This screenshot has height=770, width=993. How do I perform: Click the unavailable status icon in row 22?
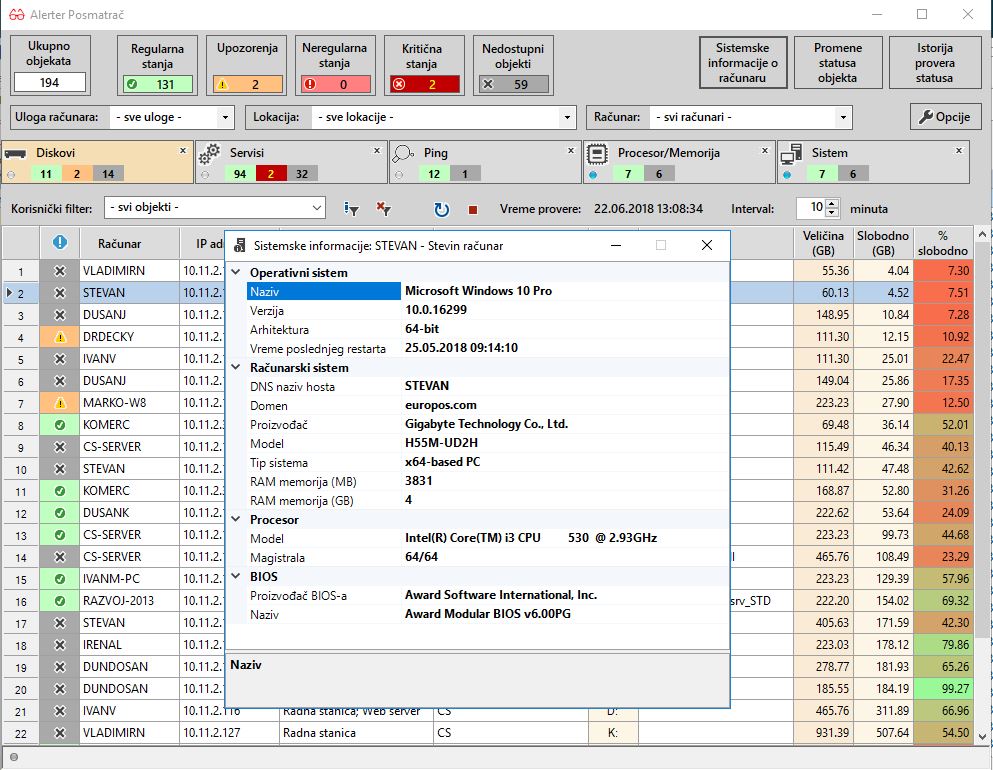60,733
